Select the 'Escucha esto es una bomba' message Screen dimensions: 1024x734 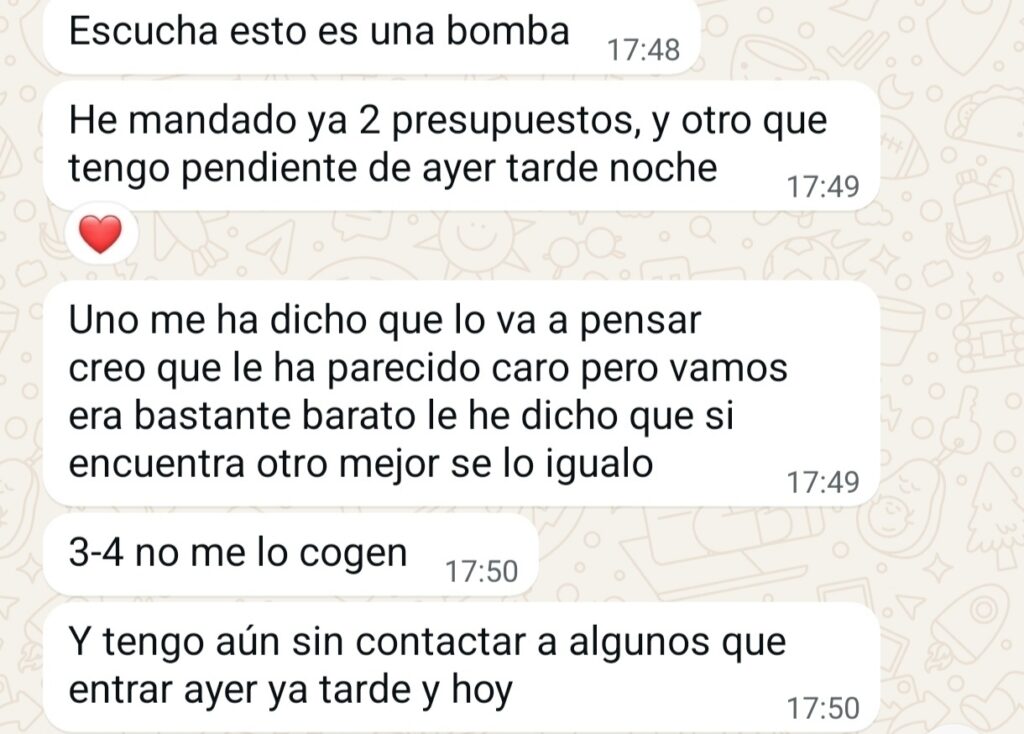coord(372,34)
